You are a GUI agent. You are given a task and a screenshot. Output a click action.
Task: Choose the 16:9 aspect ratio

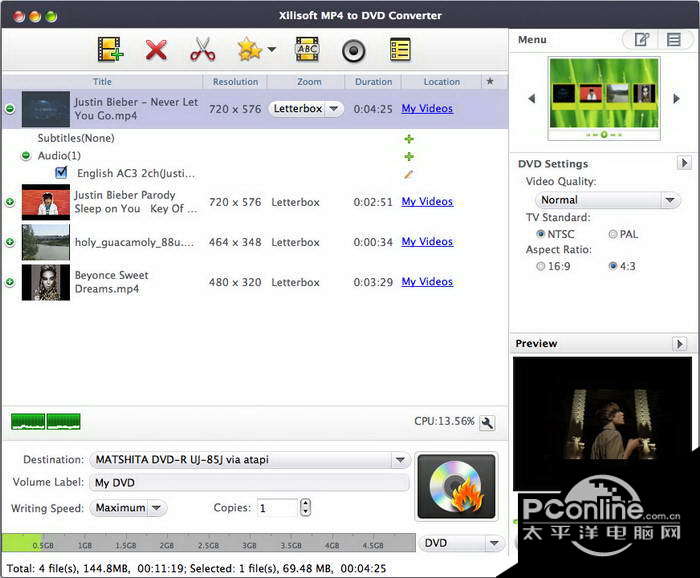(541, 266)
